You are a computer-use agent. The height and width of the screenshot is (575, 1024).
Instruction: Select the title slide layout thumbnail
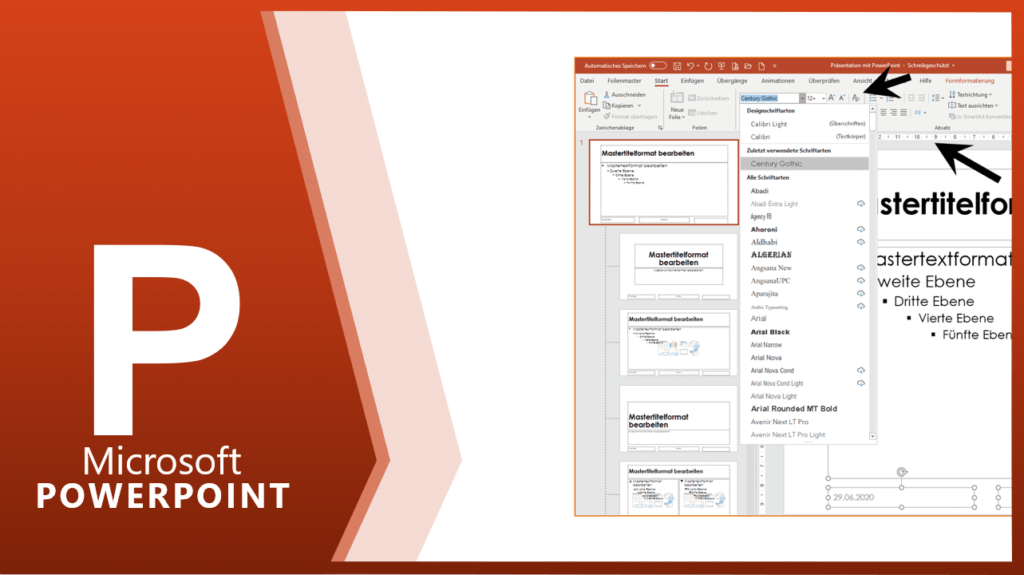pos(678,266)
